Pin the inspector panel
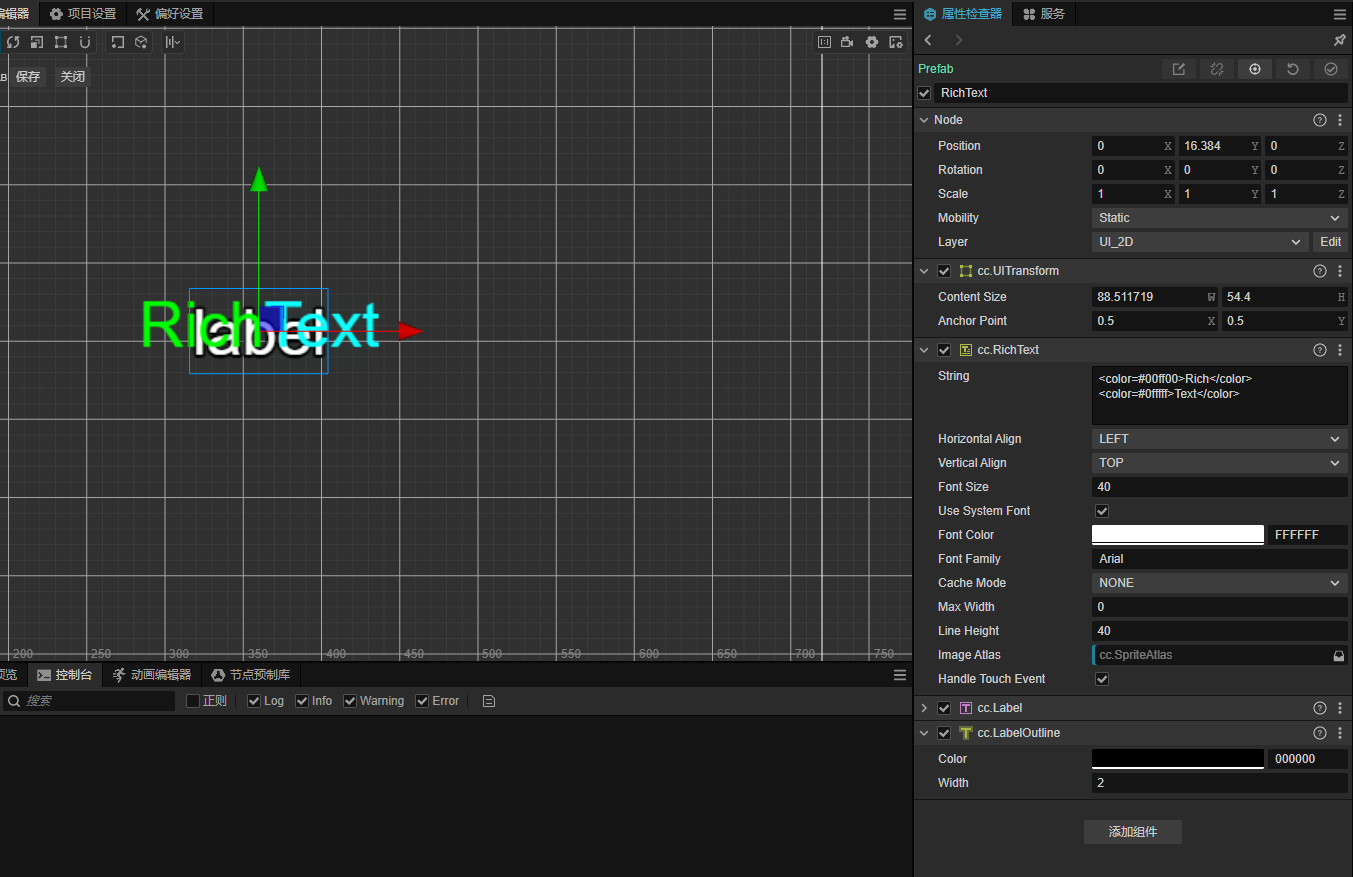The height and width of the screenshot is (877, 1353). pyautogui.click(x=1340, y=40)
